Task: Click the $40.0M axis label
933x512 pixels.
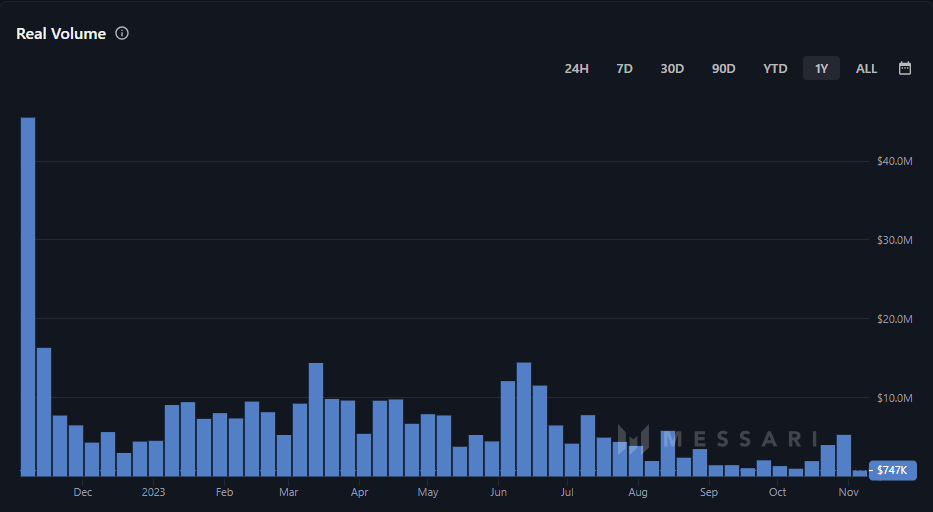Action: pyautogui.click(x=894, y=161)
